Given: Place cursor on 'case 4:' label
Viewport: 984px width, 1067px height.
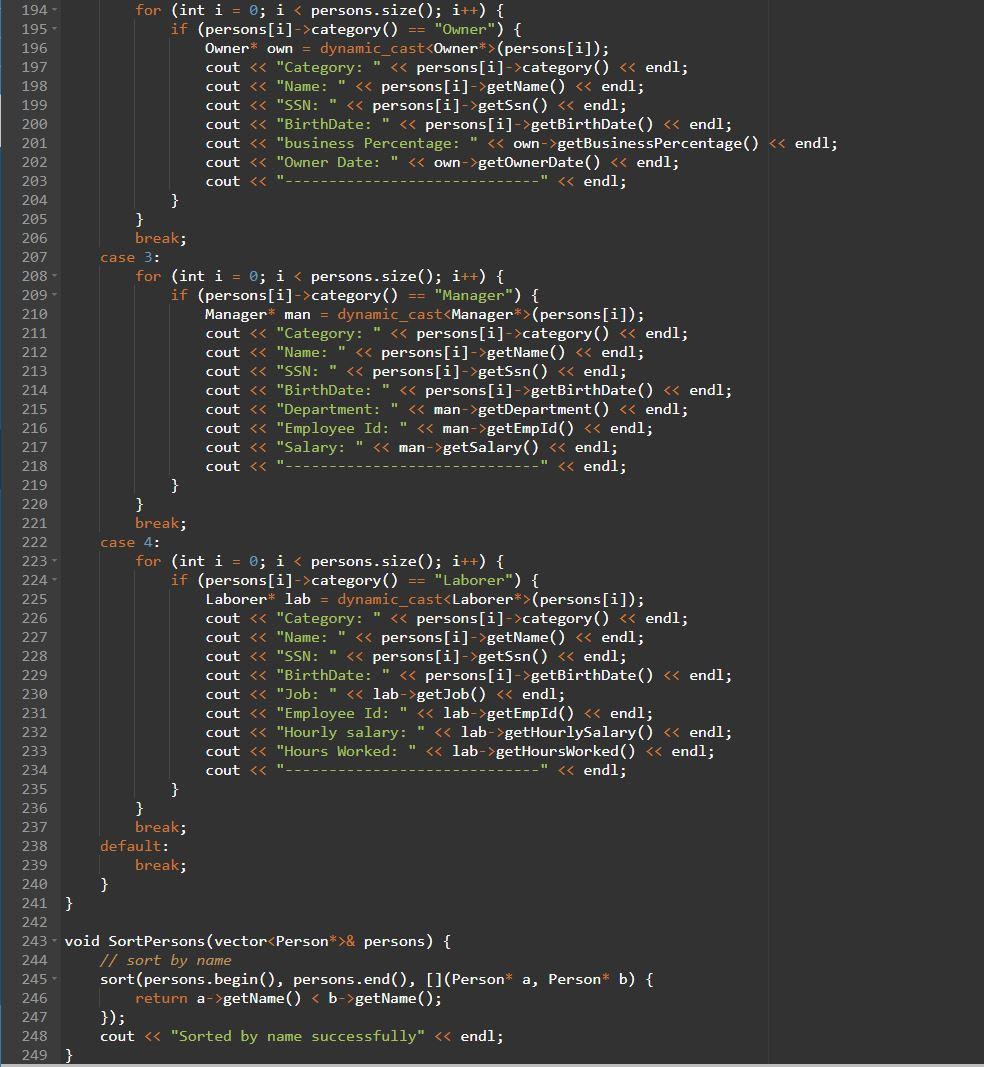Looking at the screenshot, I should (130, 542).
